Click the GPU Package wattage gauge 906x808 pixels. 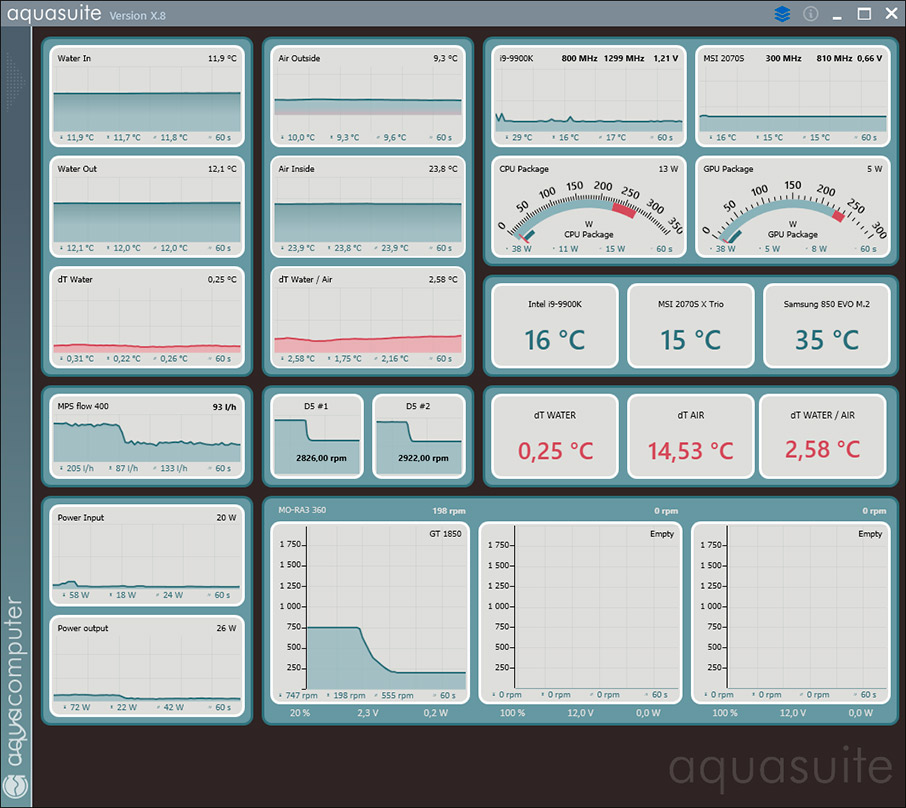coord(793,207)
